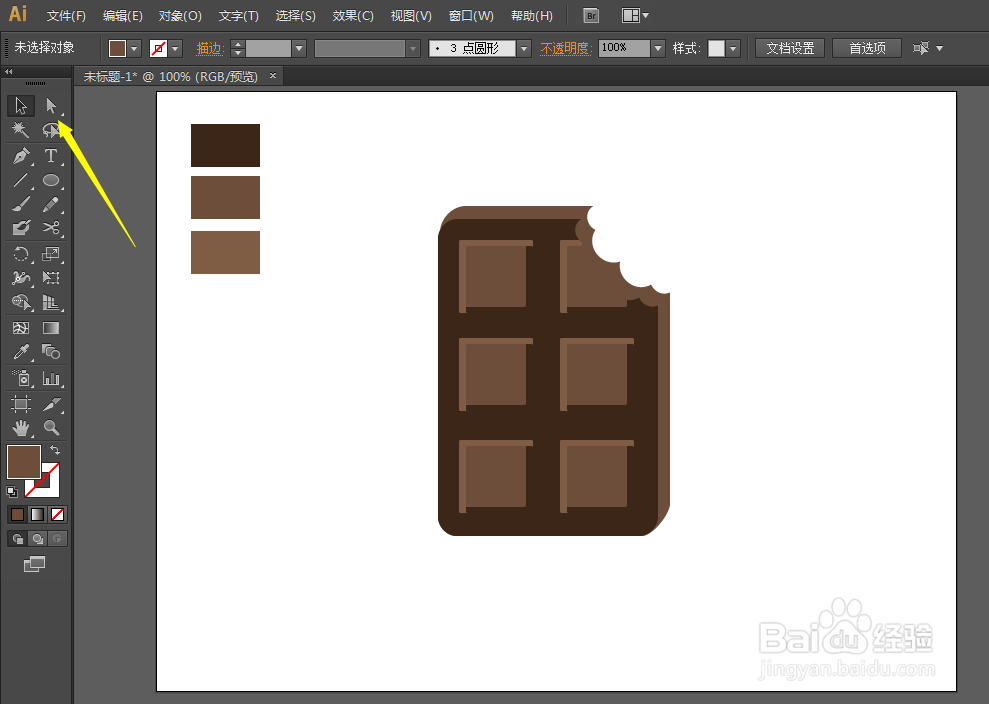Select the Artboard tool
The width and height of the screenshot is (989, 704).
tap(21, 404)
